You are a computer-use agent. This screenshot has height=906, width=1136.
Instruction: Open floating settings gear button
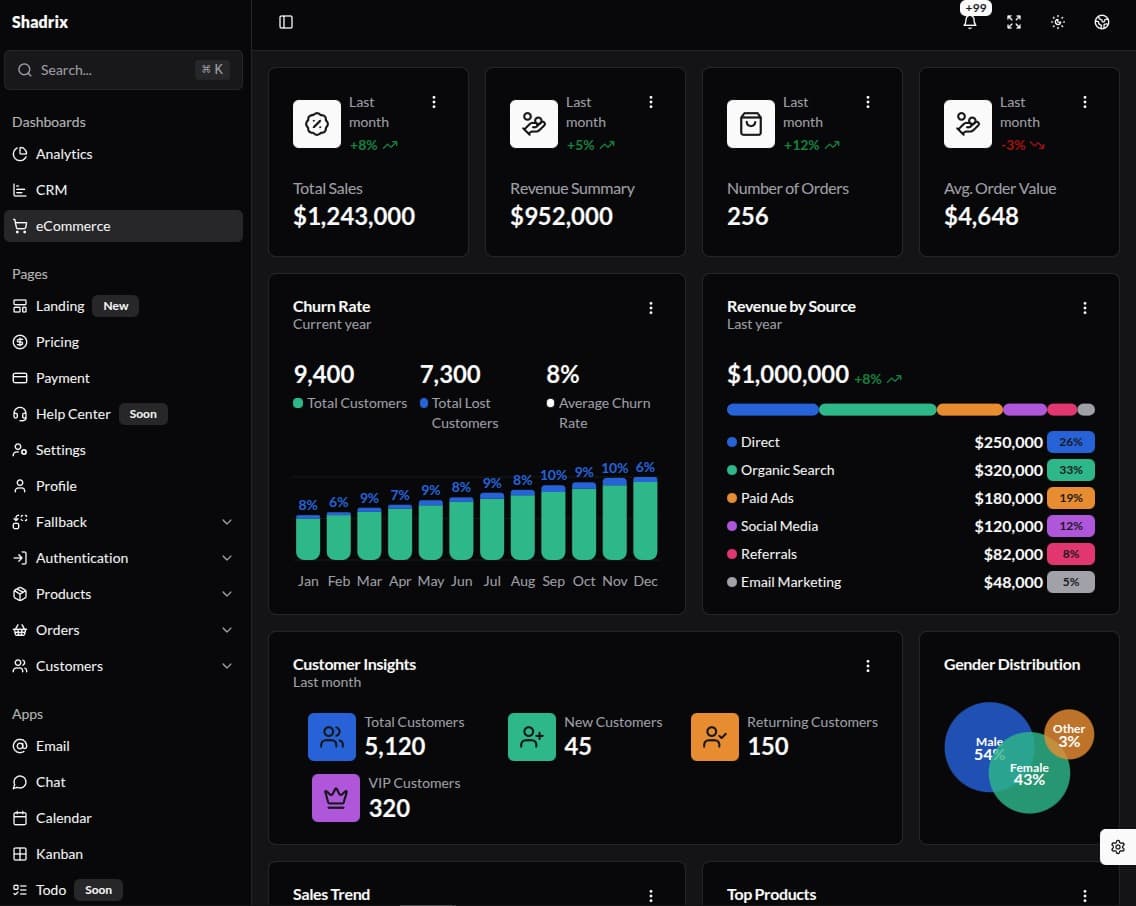(x=1118, y=847)
